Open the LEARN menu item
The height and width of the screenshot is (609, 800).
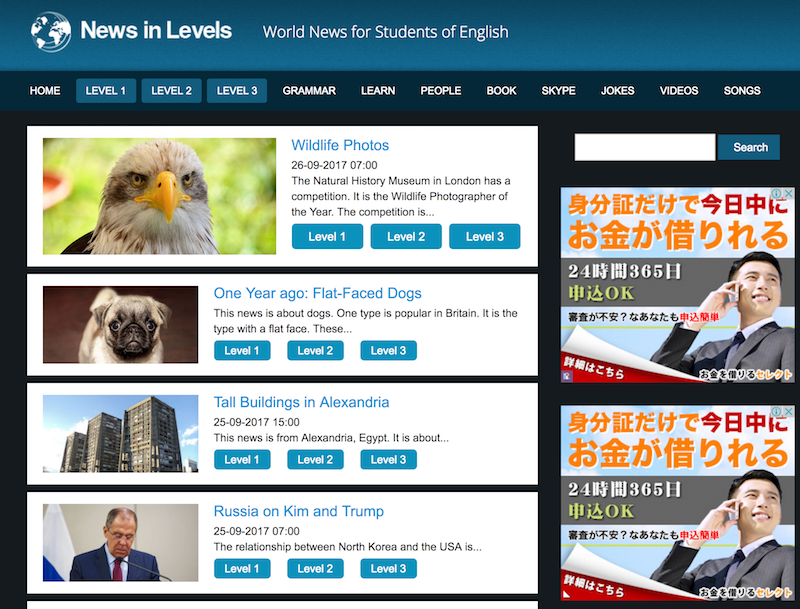tap(378, 91)
